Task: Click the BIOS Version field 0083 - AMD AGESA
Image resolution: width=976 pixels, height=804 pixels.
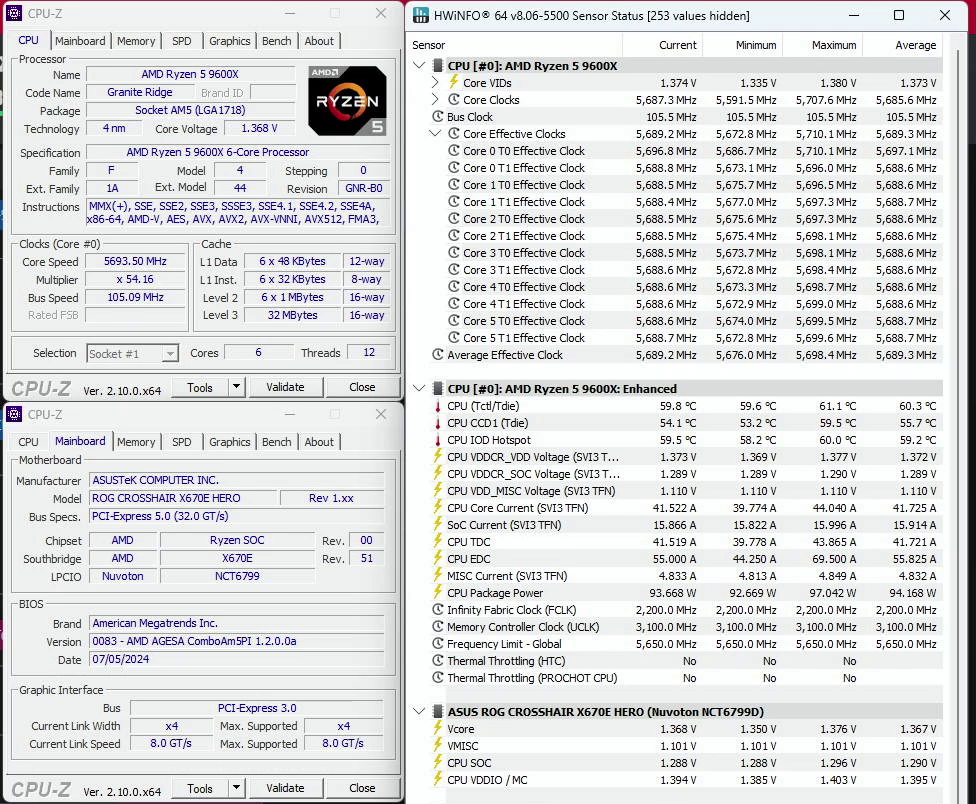Action: click(237, 641)
